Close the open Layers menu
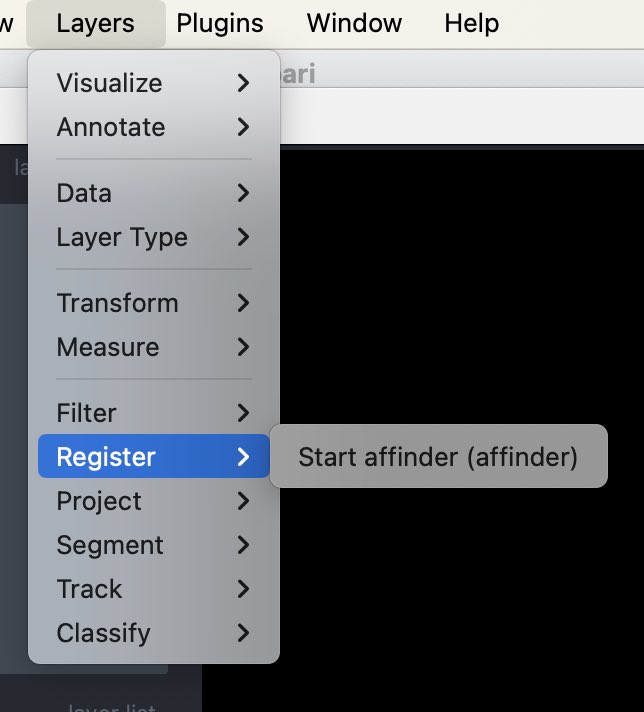Image resolution: width=644 pixels, height=712 pixels. point(96,23)
